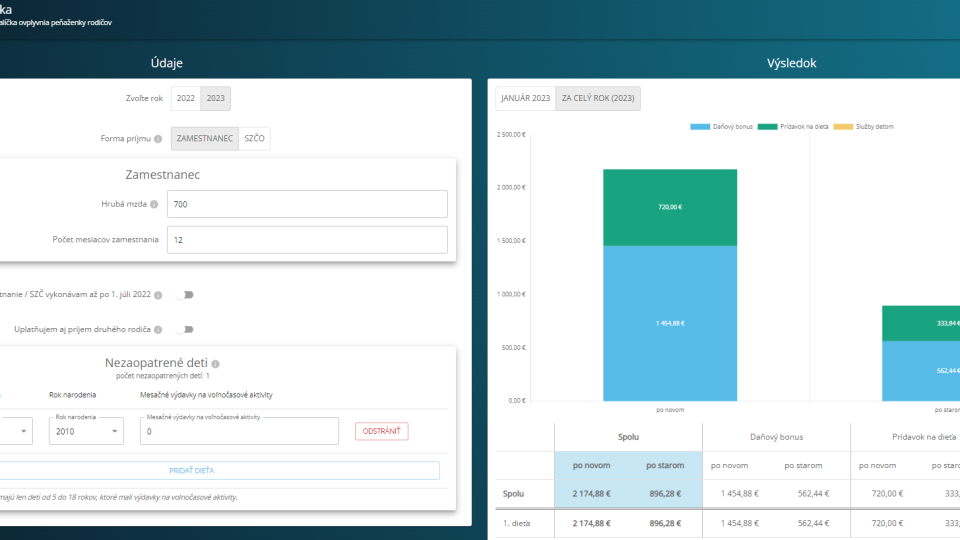Enable Uplatňujem aj príjem druhého rodiča switch
The image size is (960, 540).
[186, 329]
